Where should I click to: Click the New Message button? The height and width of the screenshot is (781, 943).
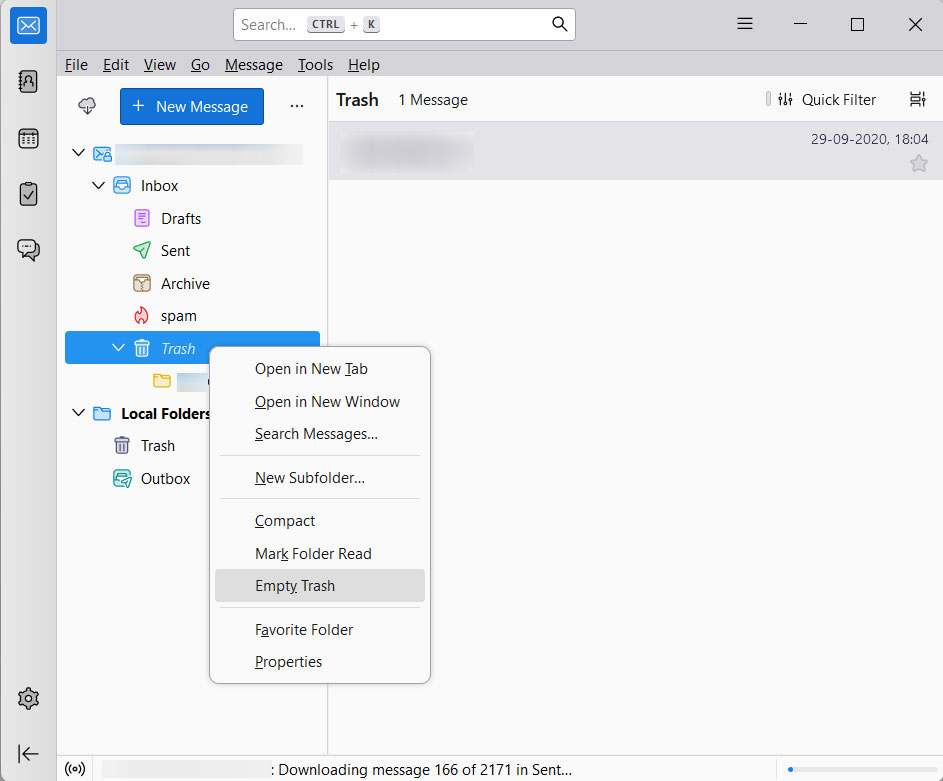click(x=192, y=106)
